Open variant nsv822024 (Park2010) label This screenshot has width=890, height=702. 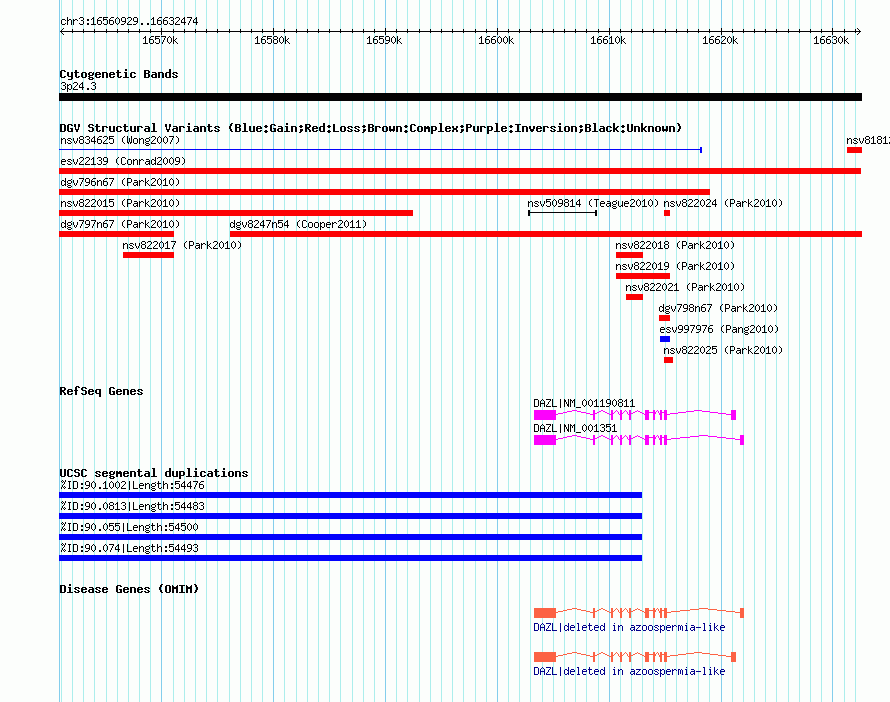(723, 203)
